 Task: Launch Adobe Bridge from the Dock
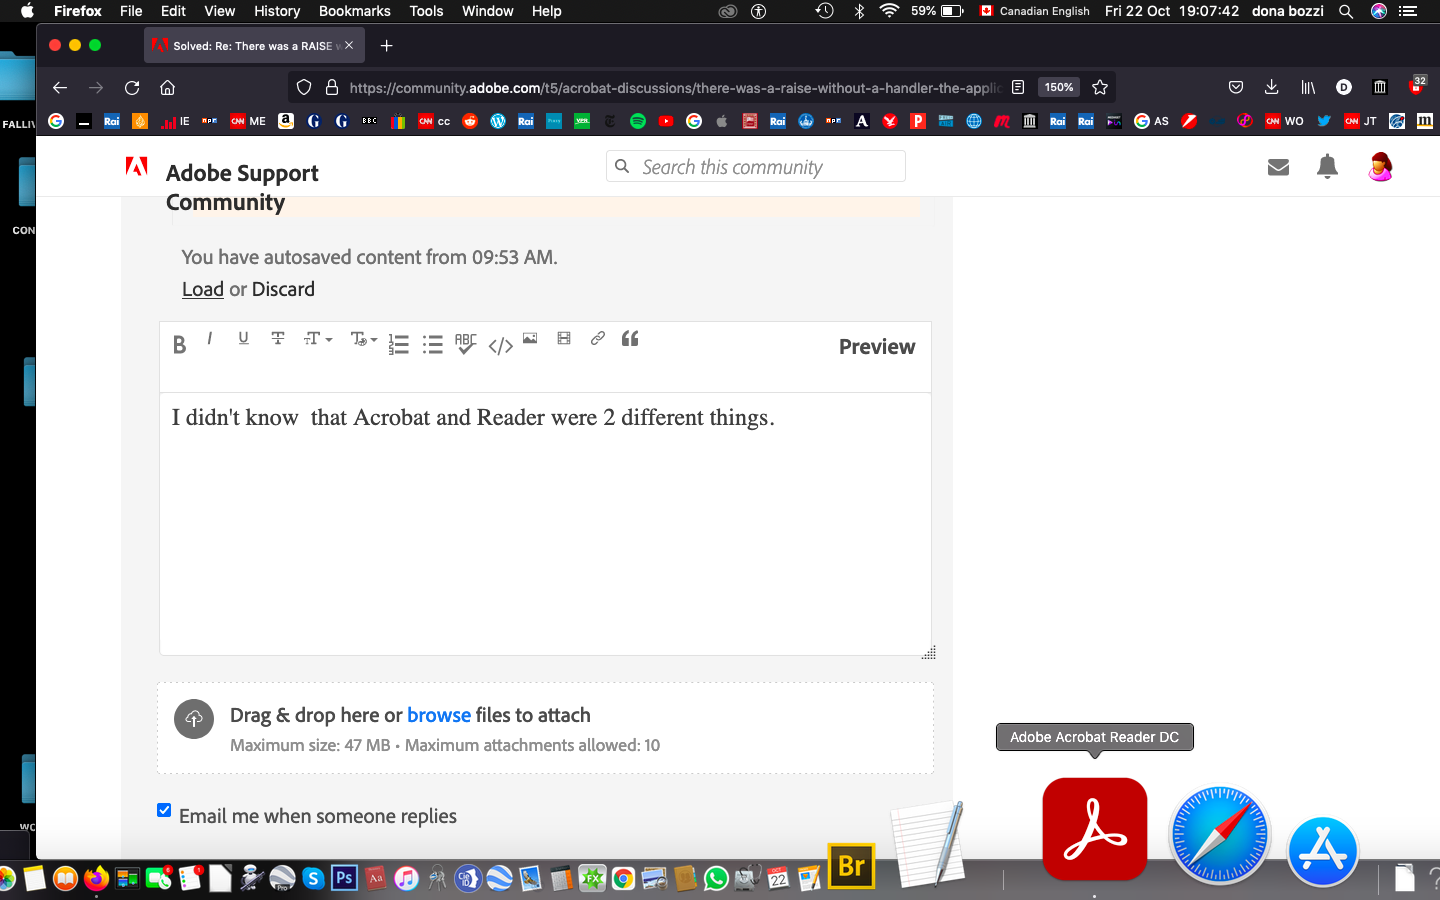(852, 865)
